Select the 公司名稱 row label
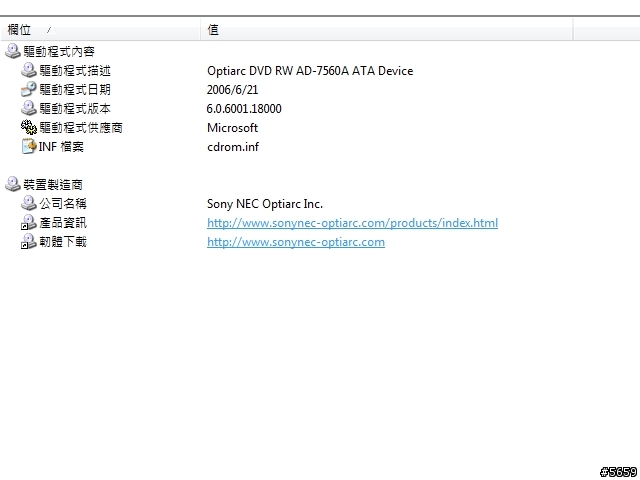Screen dimensions: 640x480 pyautogui.click(x=63, y=204)
